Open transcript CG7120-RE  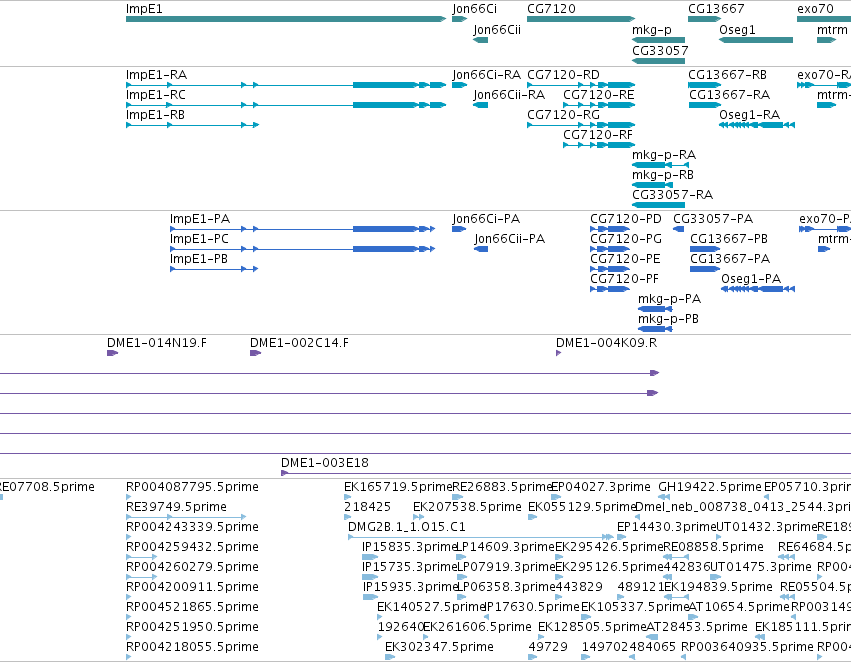coord(599,105)
